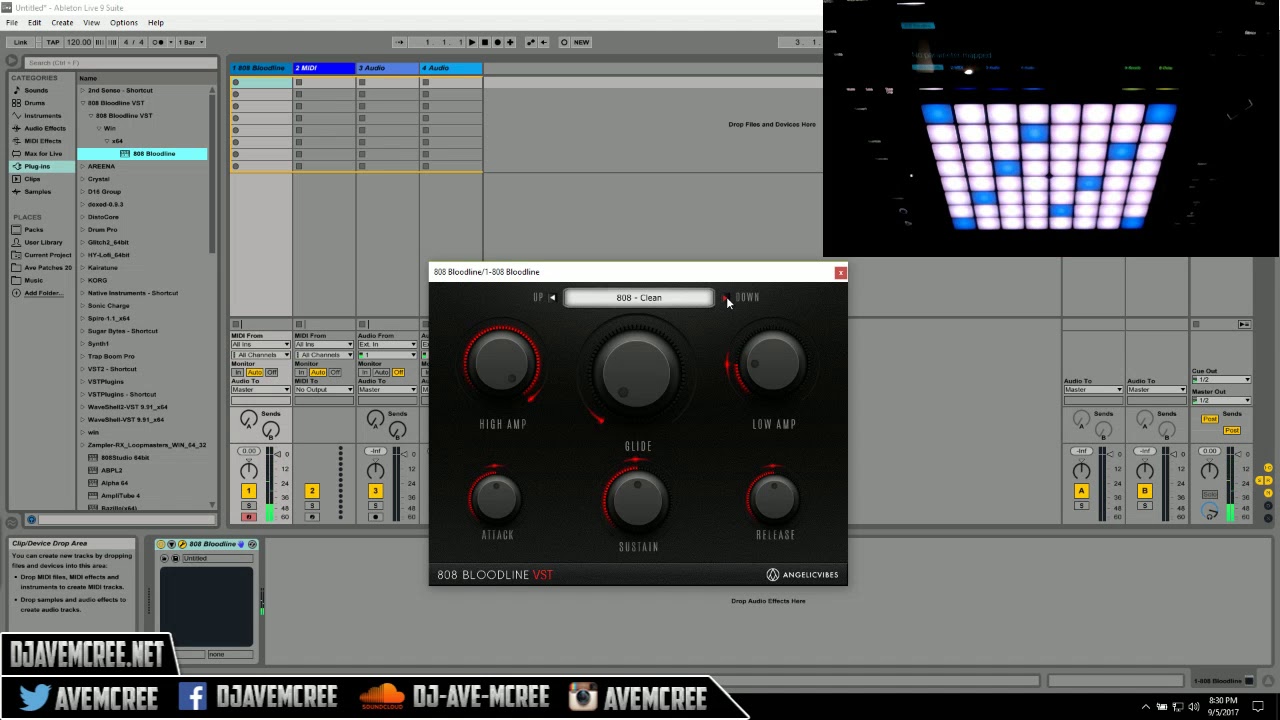Open the Audio Effects browser category

pyautogui.click(x=44, y=128)
